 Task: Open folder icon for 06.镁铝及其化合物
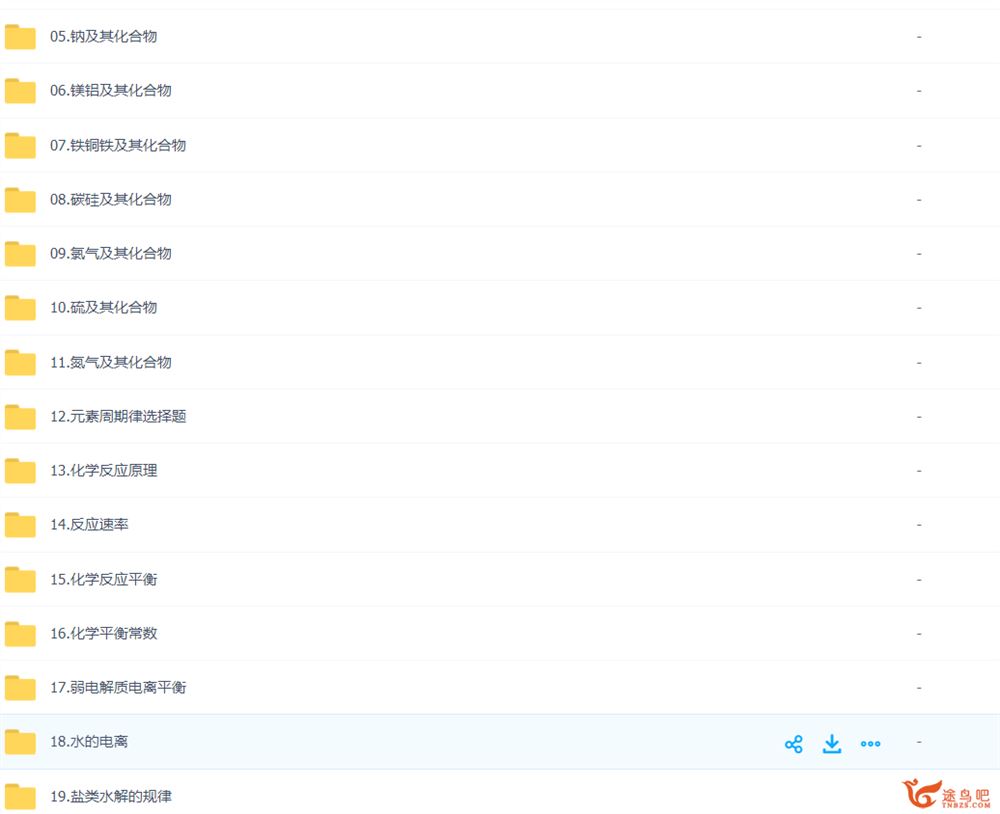click(20, 91)
